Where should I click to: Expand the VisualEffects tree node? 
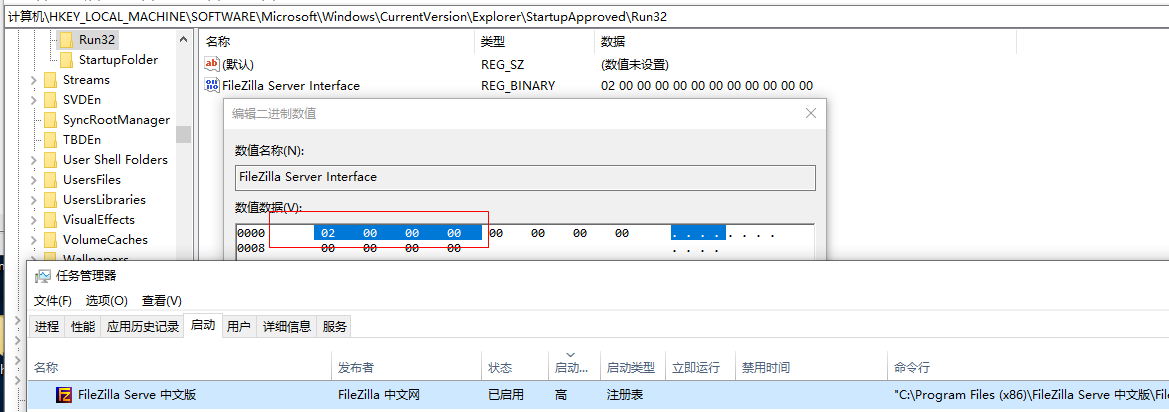pos(34,220)
